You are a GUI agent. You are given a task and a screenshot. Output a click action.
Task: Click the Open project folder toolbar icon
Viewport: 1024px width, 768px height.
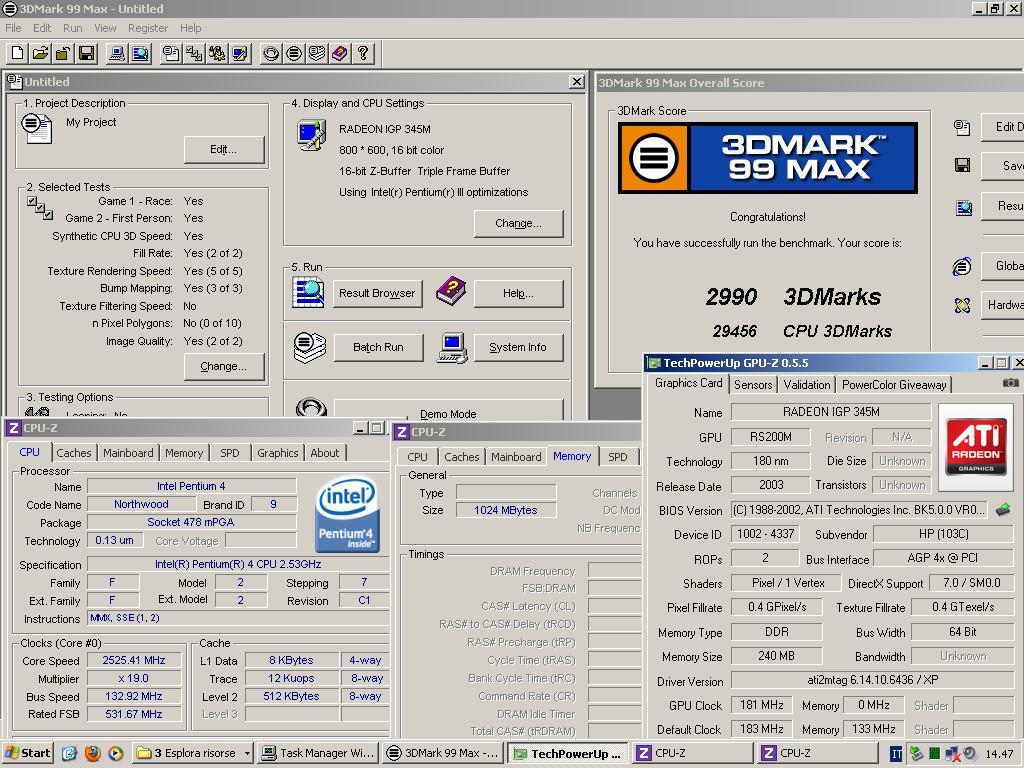click(x=40, y=54)
